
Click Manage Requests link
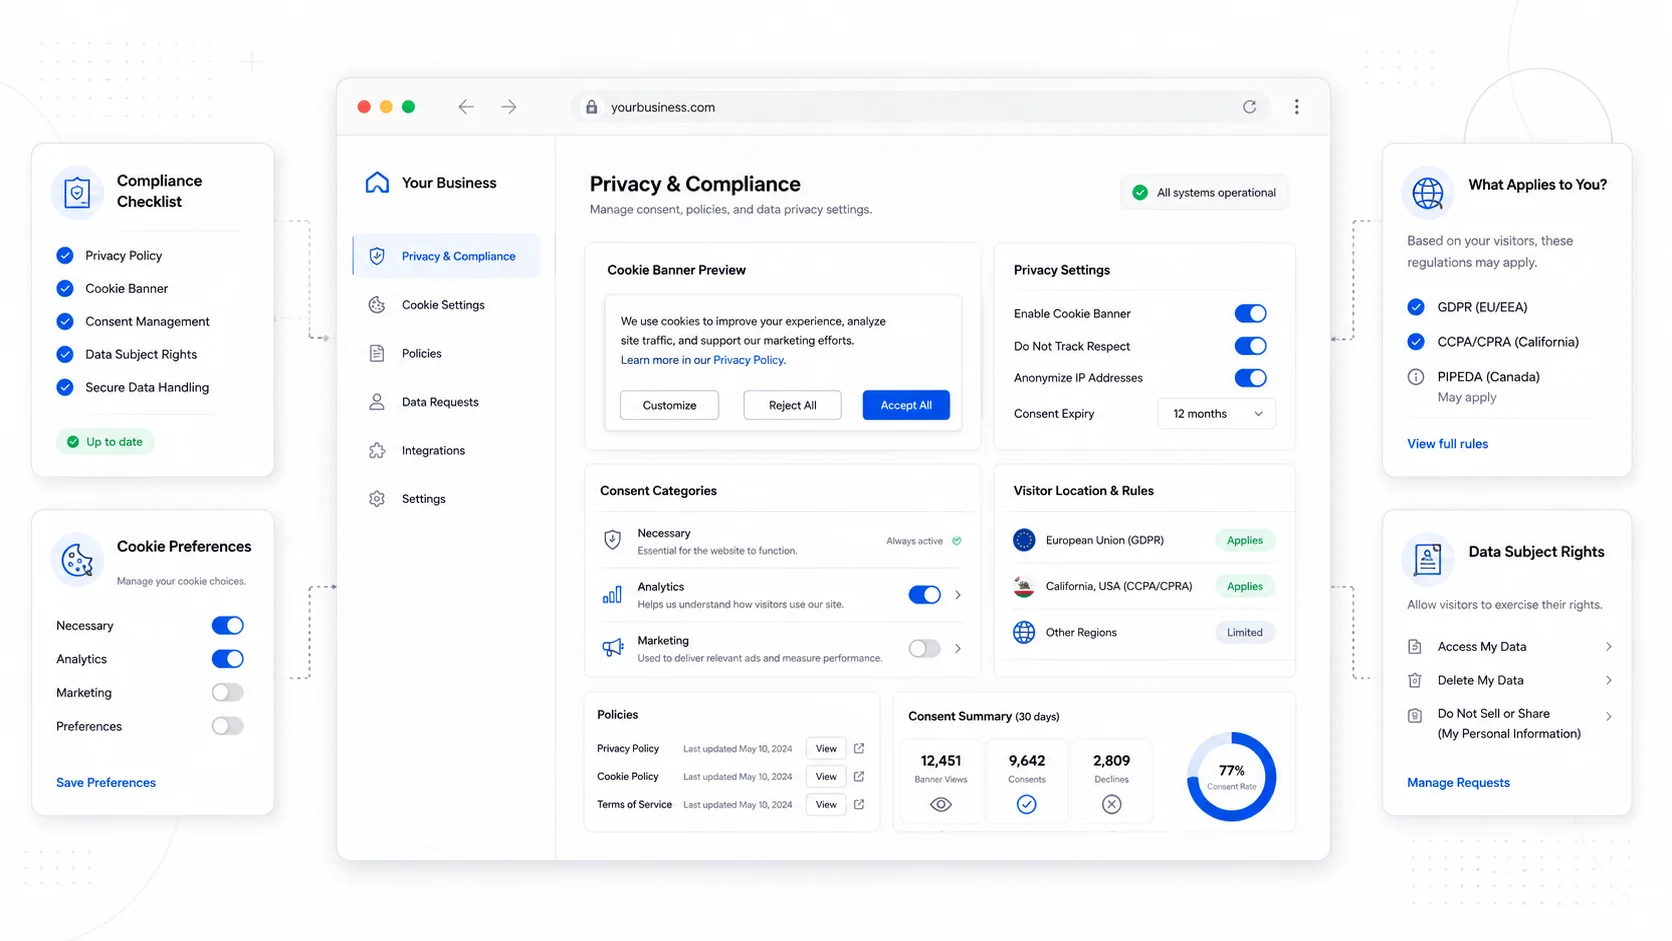click(x=1458, y=783)
